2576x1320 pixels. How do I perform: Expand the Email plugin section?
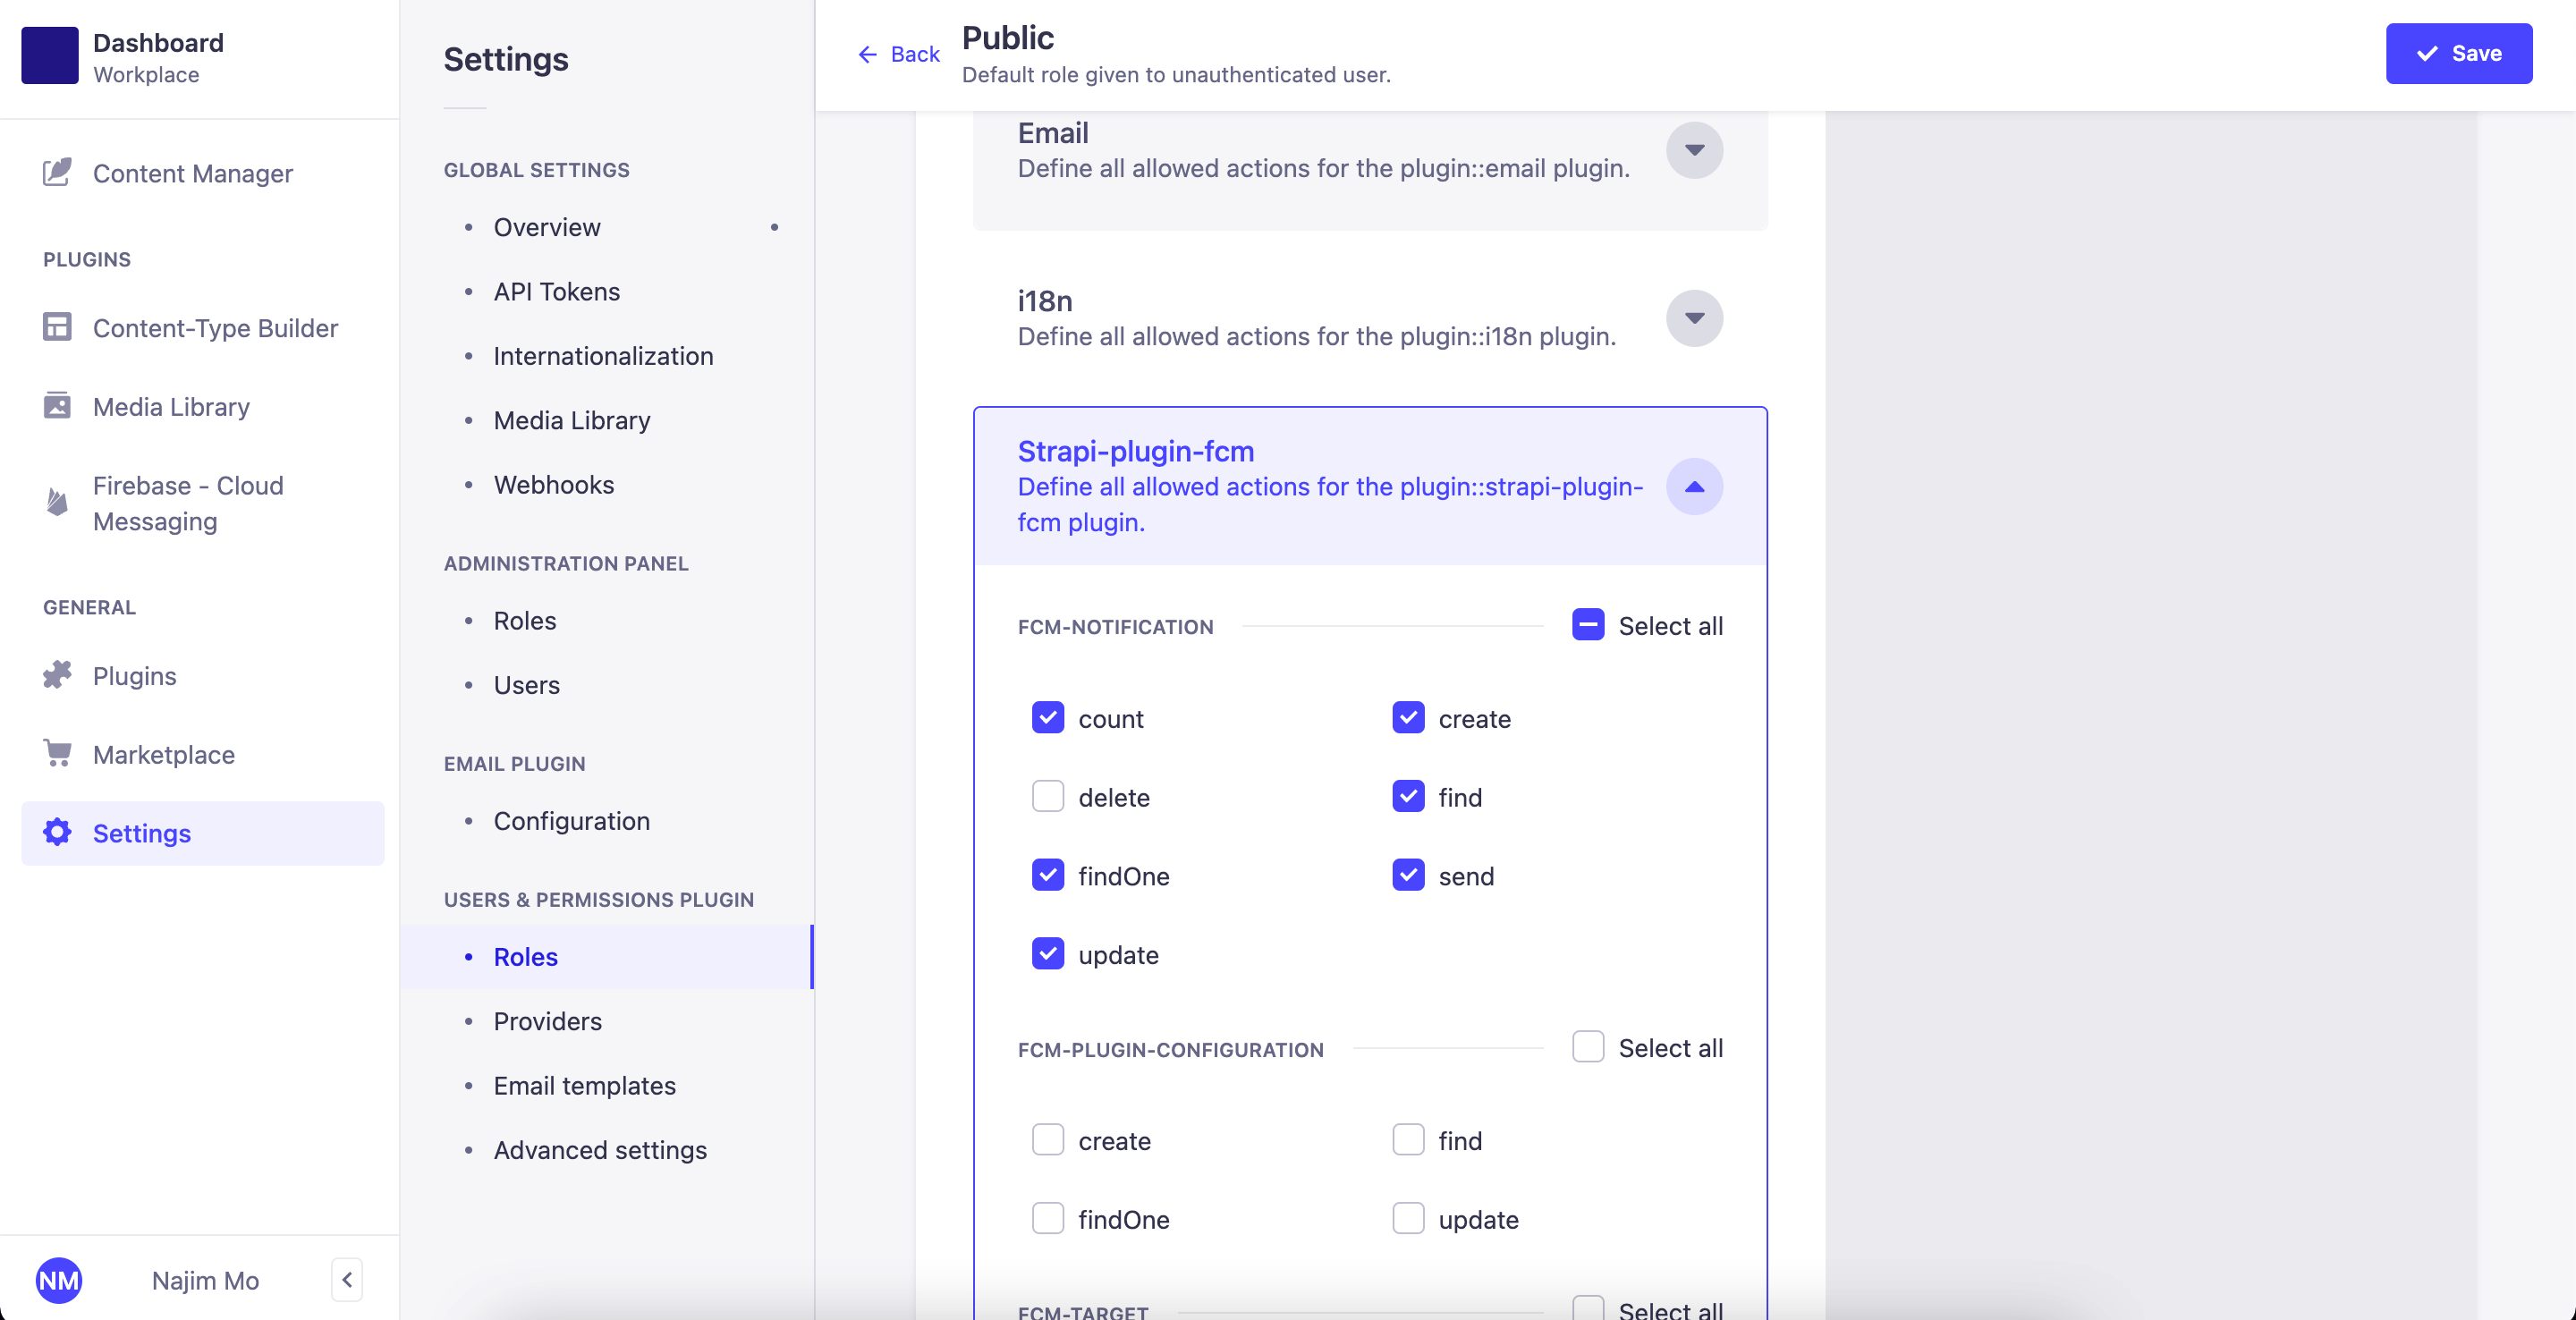1696,150
